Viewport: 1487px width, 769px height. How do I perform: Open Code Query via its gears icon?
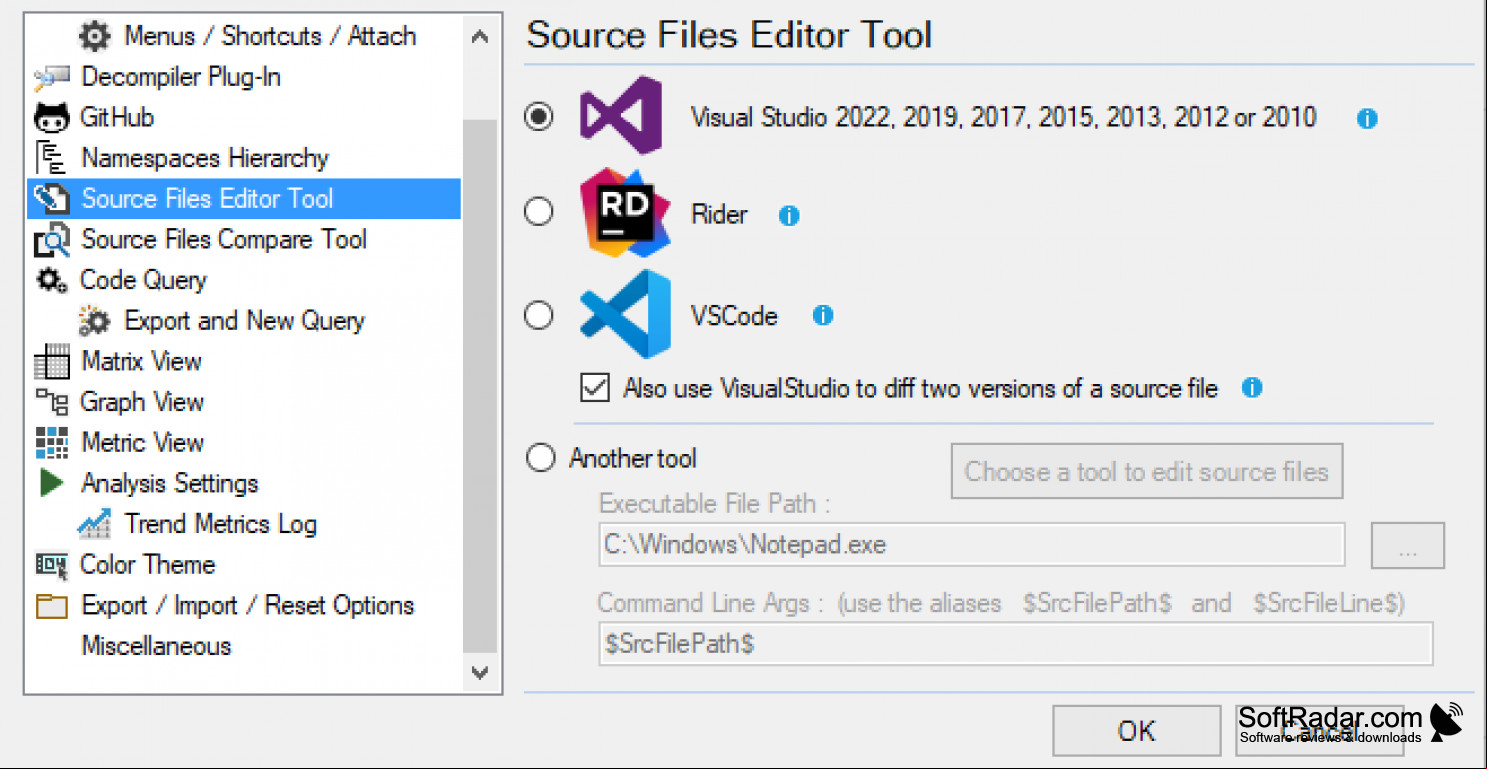tap(51, 280)
